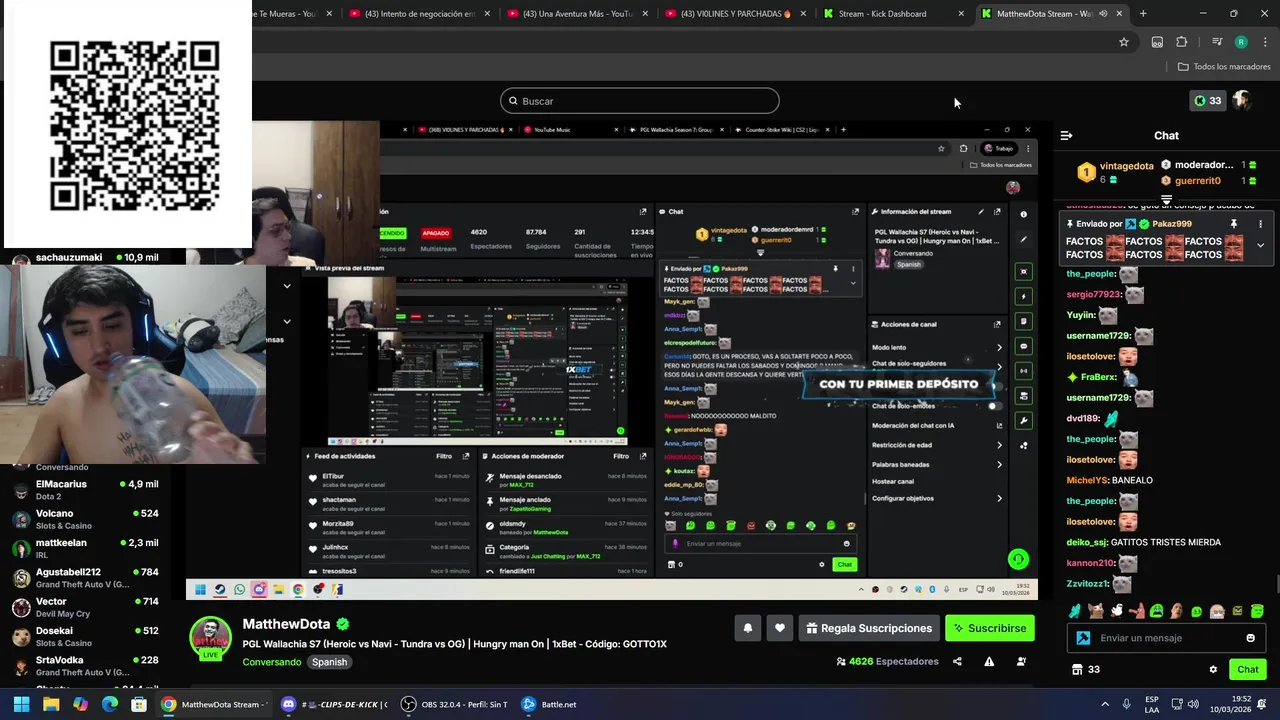The height and width of the screenshot is (720, 1280).
Task: Open Dosekai channel in sidebar
Action: 85,637
